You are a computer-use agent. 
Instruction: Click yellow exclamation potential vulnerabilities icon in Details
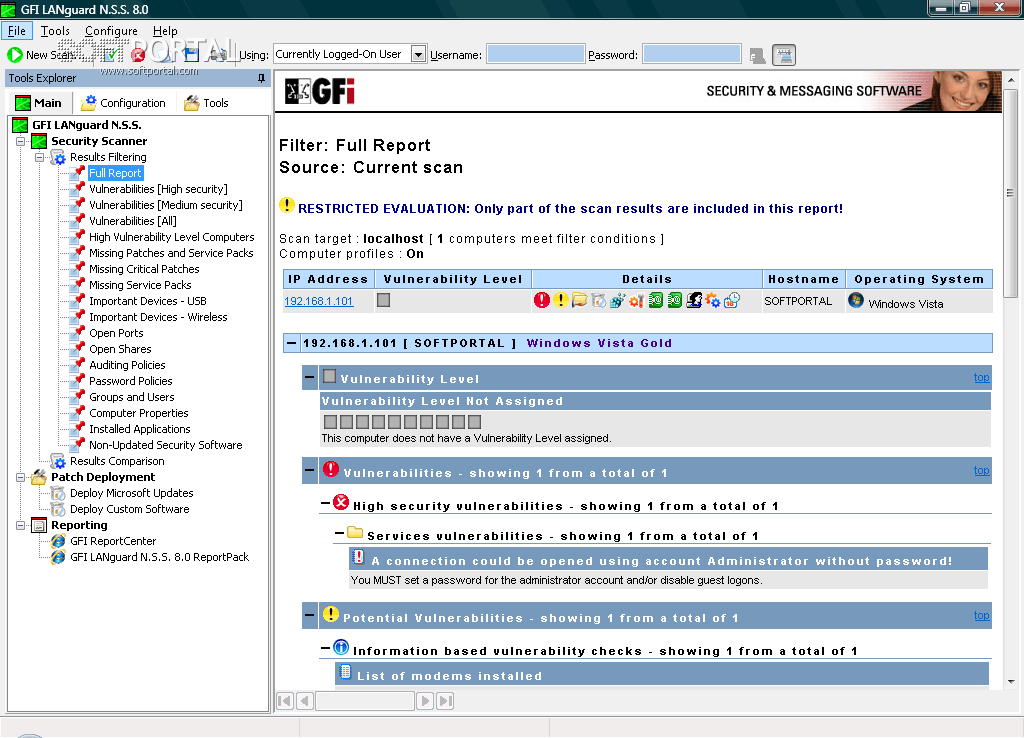point(560,300)
